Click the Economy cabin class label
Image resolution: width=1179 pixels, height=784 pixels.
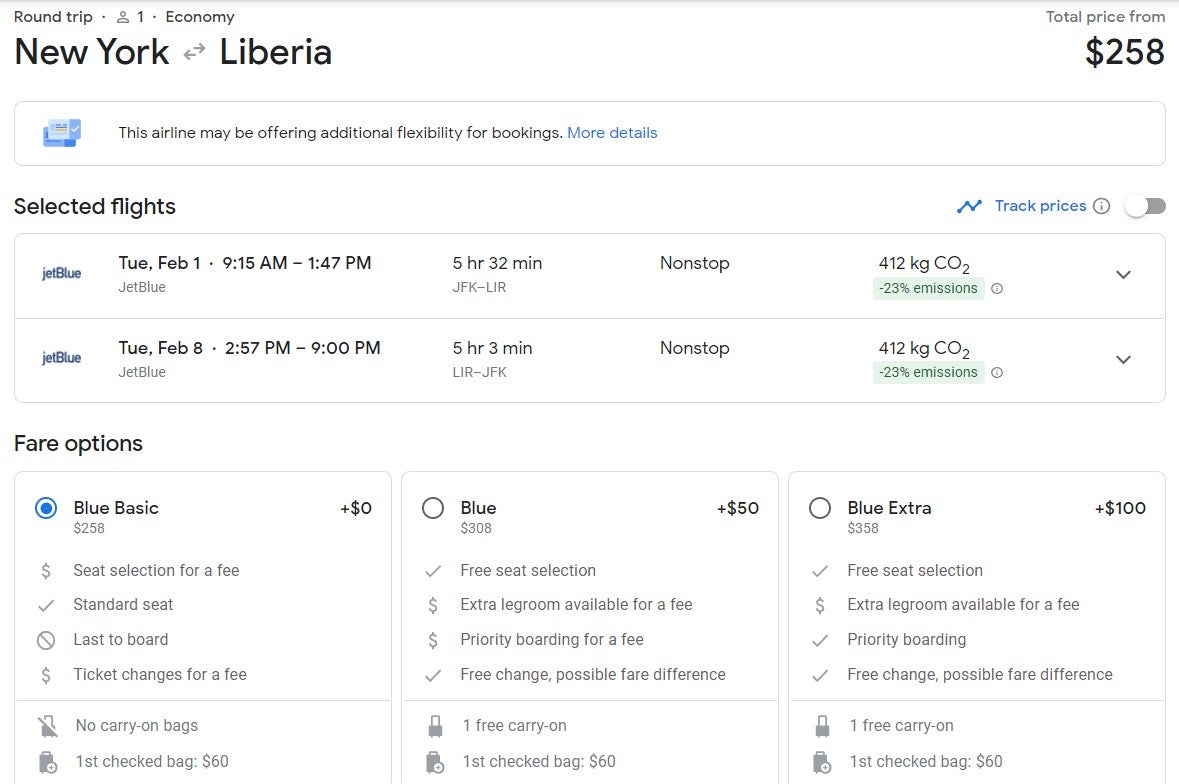tap(200, 17)
